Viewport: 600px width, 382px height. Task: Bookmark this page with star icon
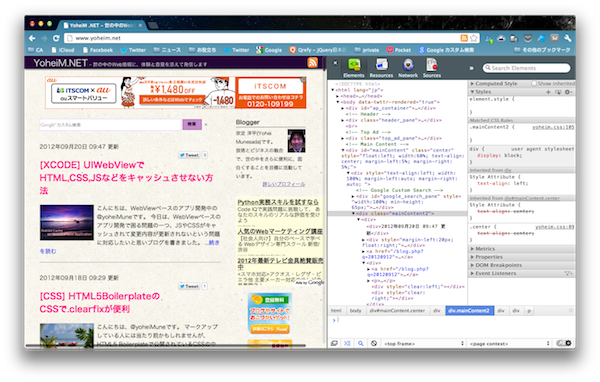tap(474, 38)
